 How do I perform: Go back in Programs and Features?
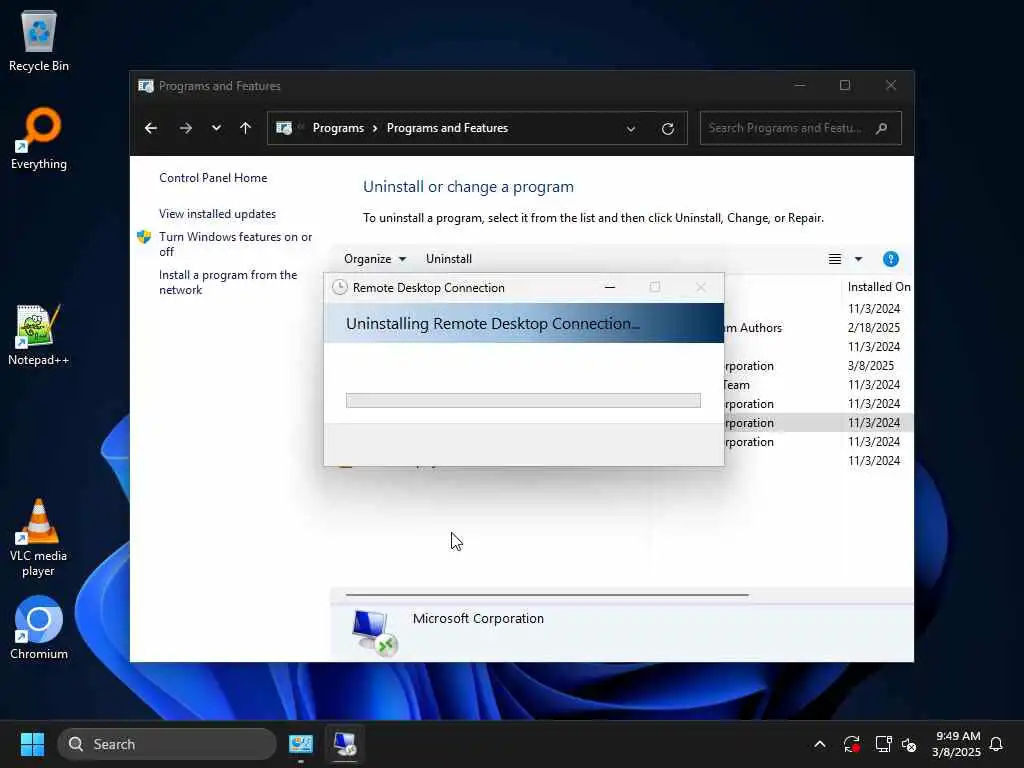pyautogui.click(x=151, y=128)
